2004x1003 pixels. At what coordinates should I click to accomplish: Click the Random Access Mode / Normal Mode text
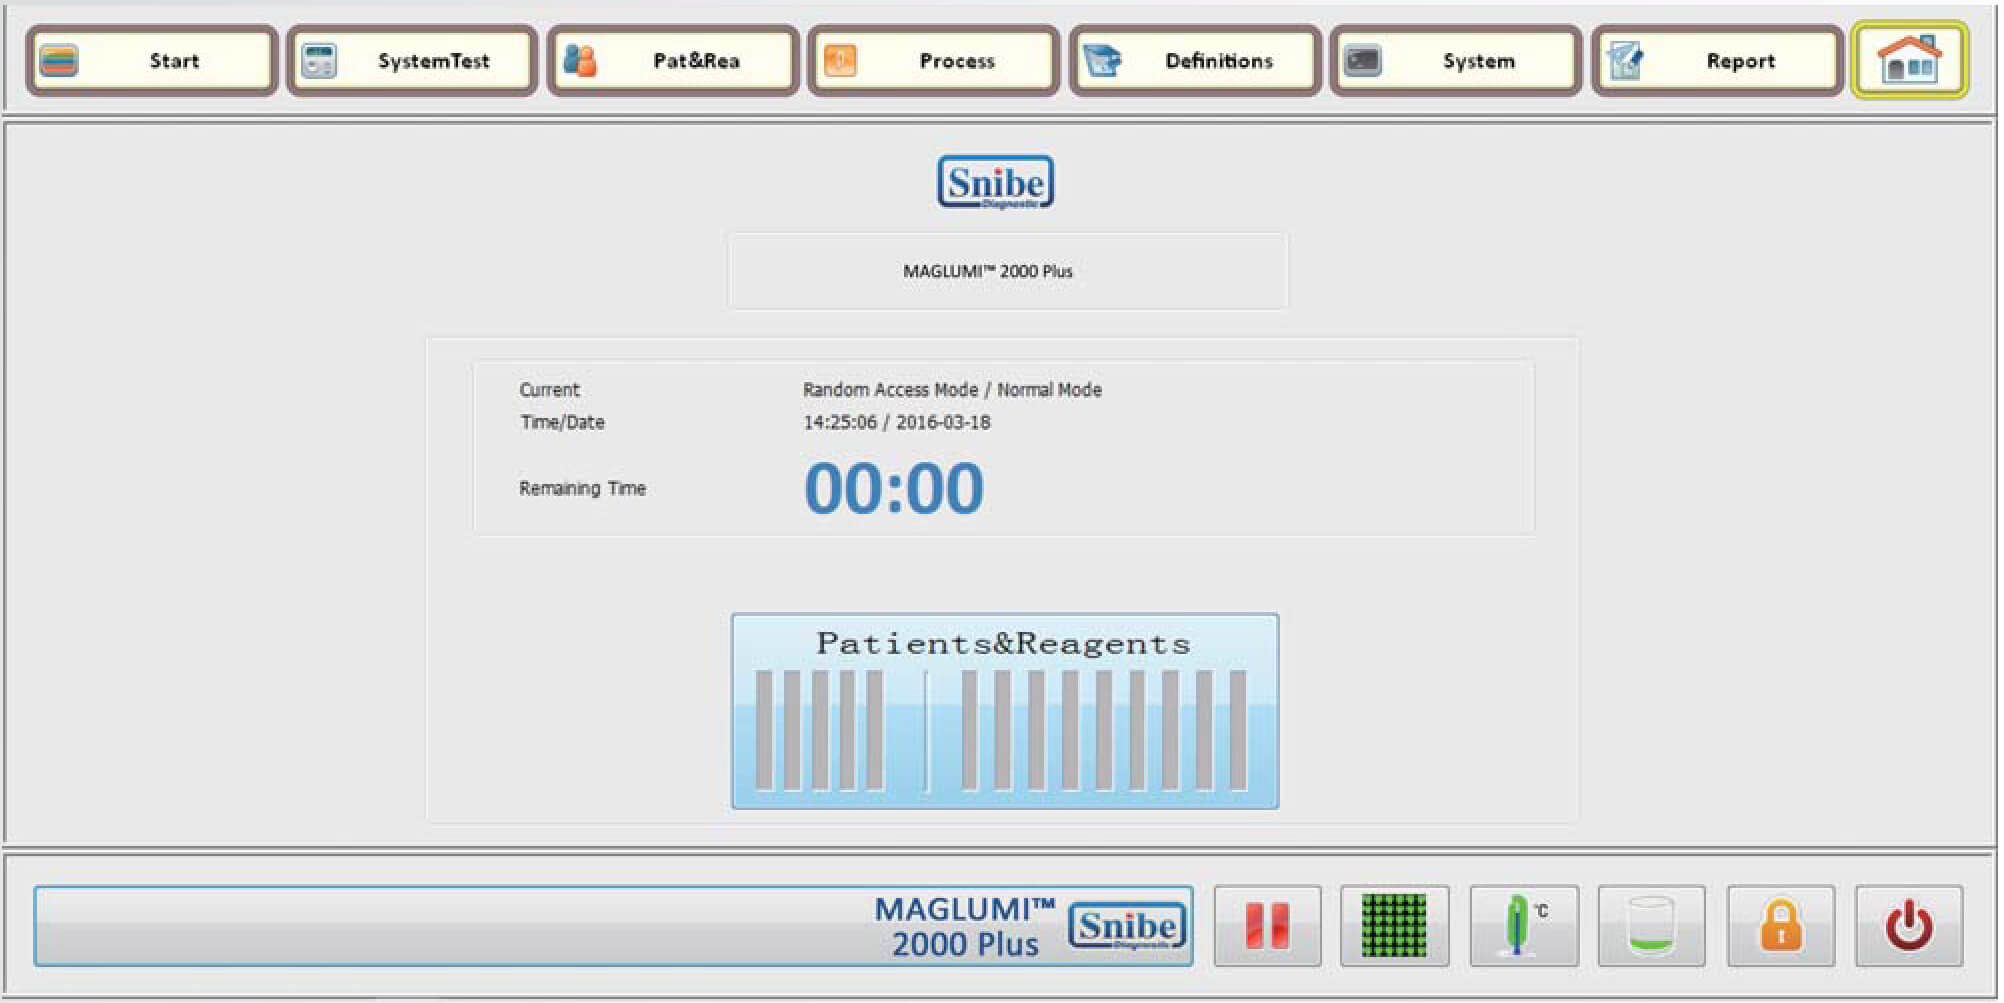952,390
